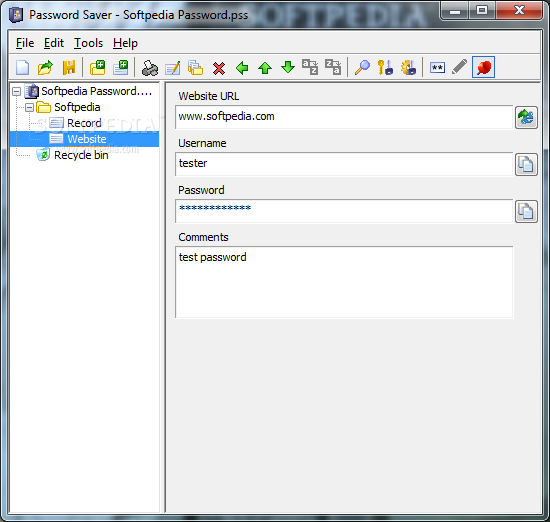Select the Softpedia folder in tree
Screen dimensions: 550x522
(77, 107)
